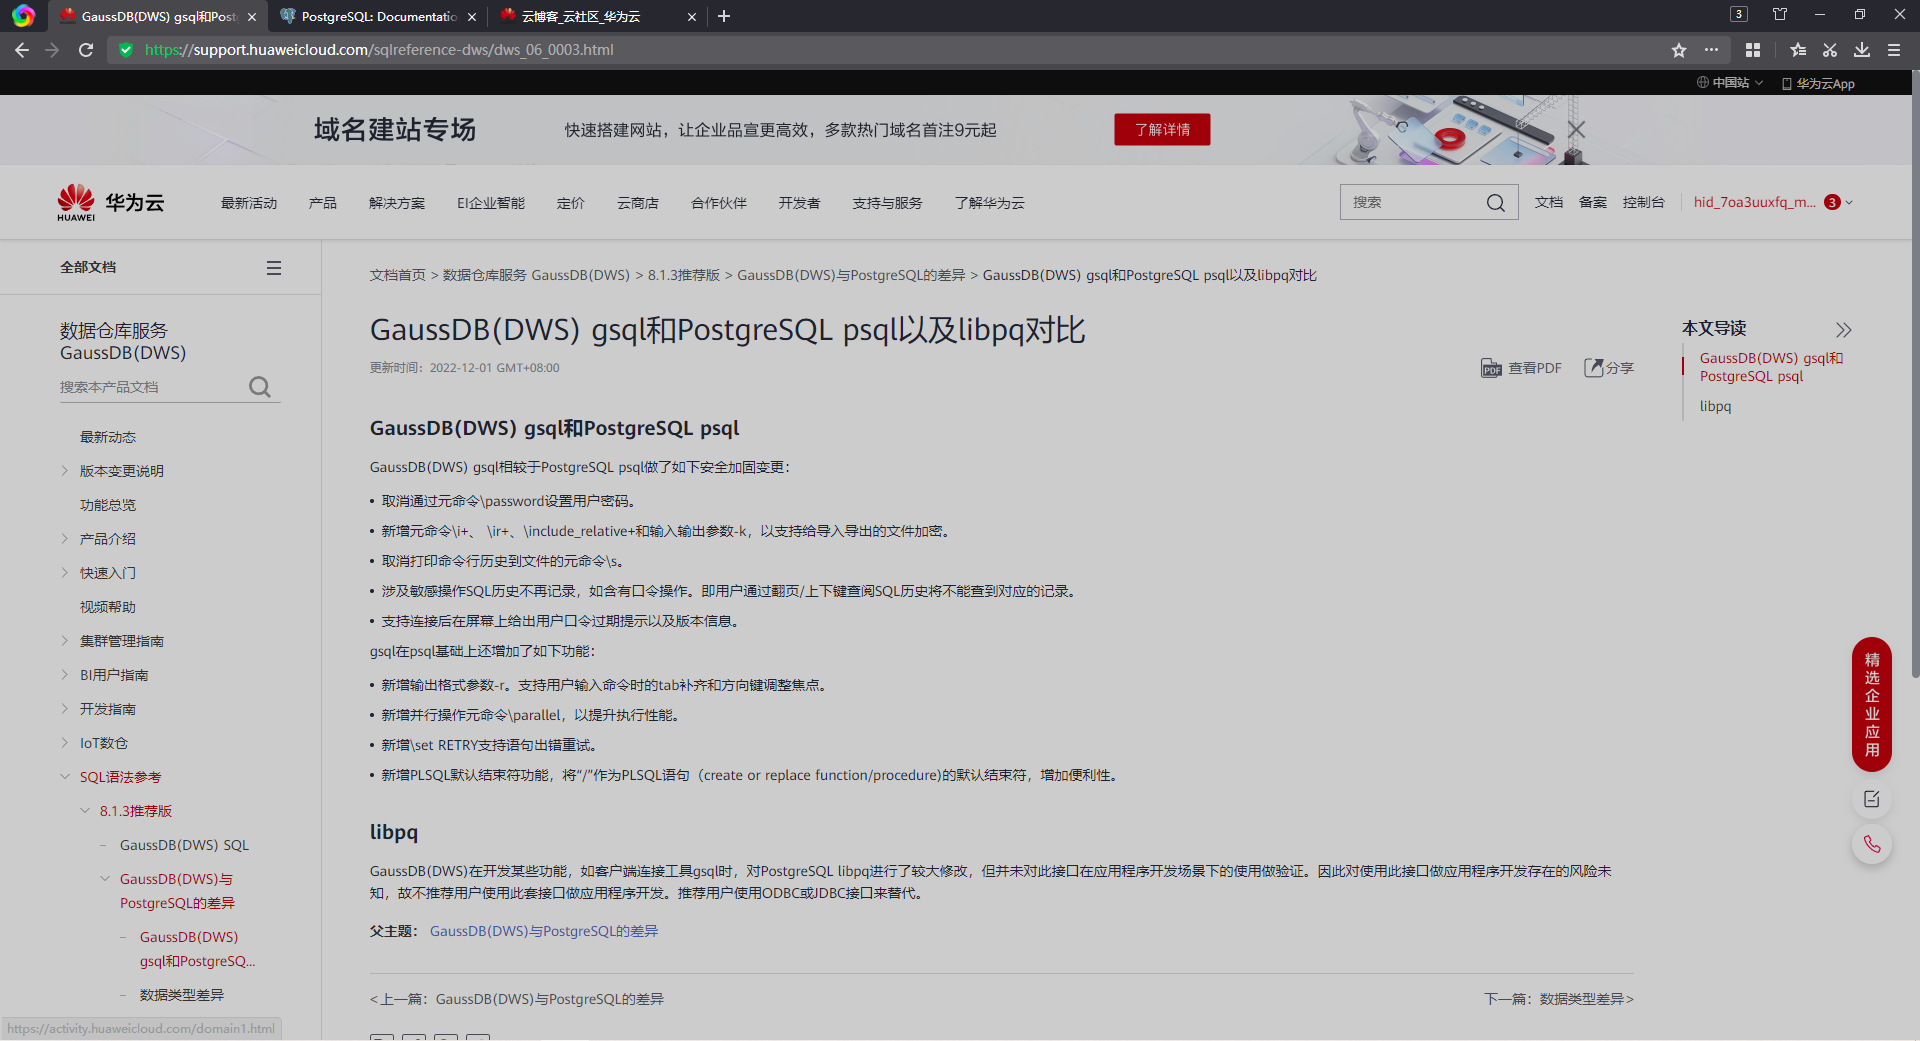
Task: Click the Huawei Cloud logo
Action: (x=110, y=202)
